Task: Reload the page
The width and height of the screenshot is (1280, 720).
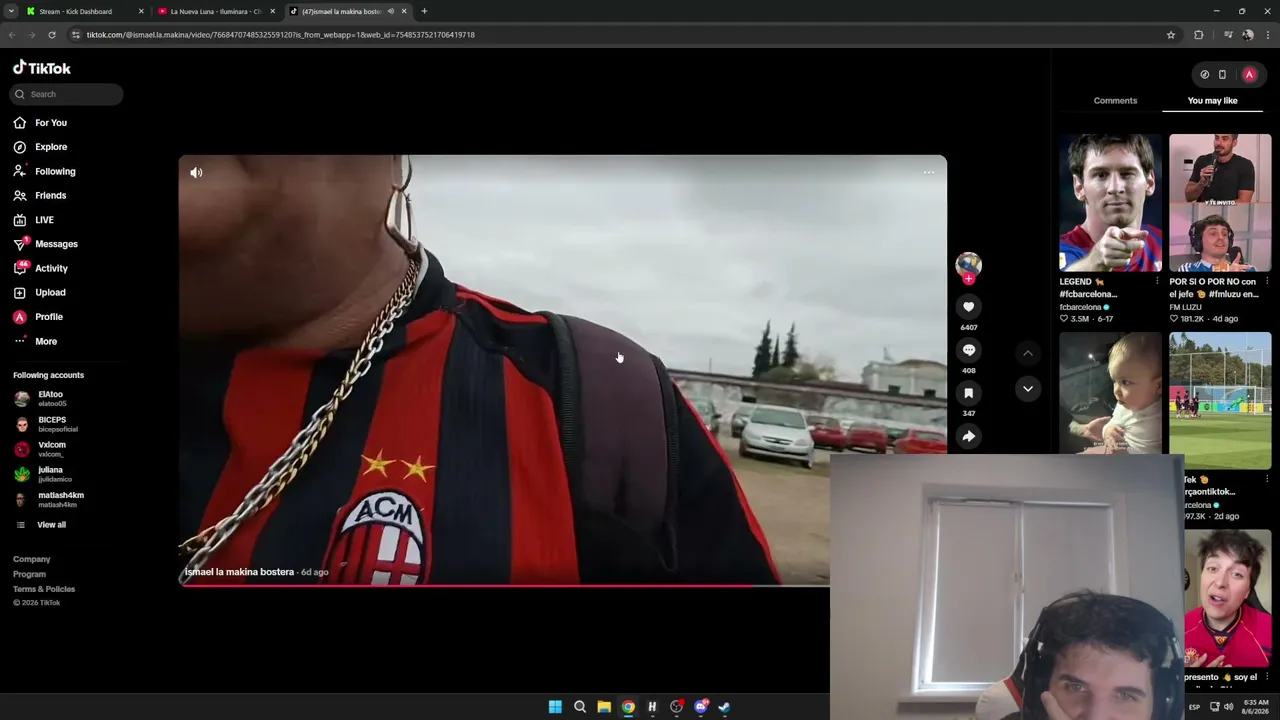Action: pos(52,35)
